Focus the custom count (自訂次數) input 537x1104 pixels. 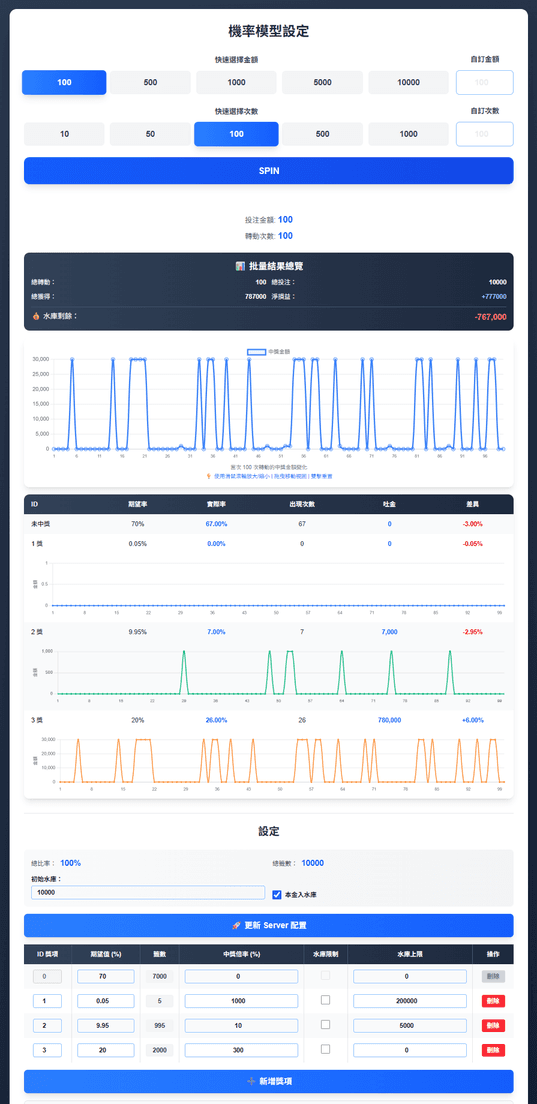[484, 134]
